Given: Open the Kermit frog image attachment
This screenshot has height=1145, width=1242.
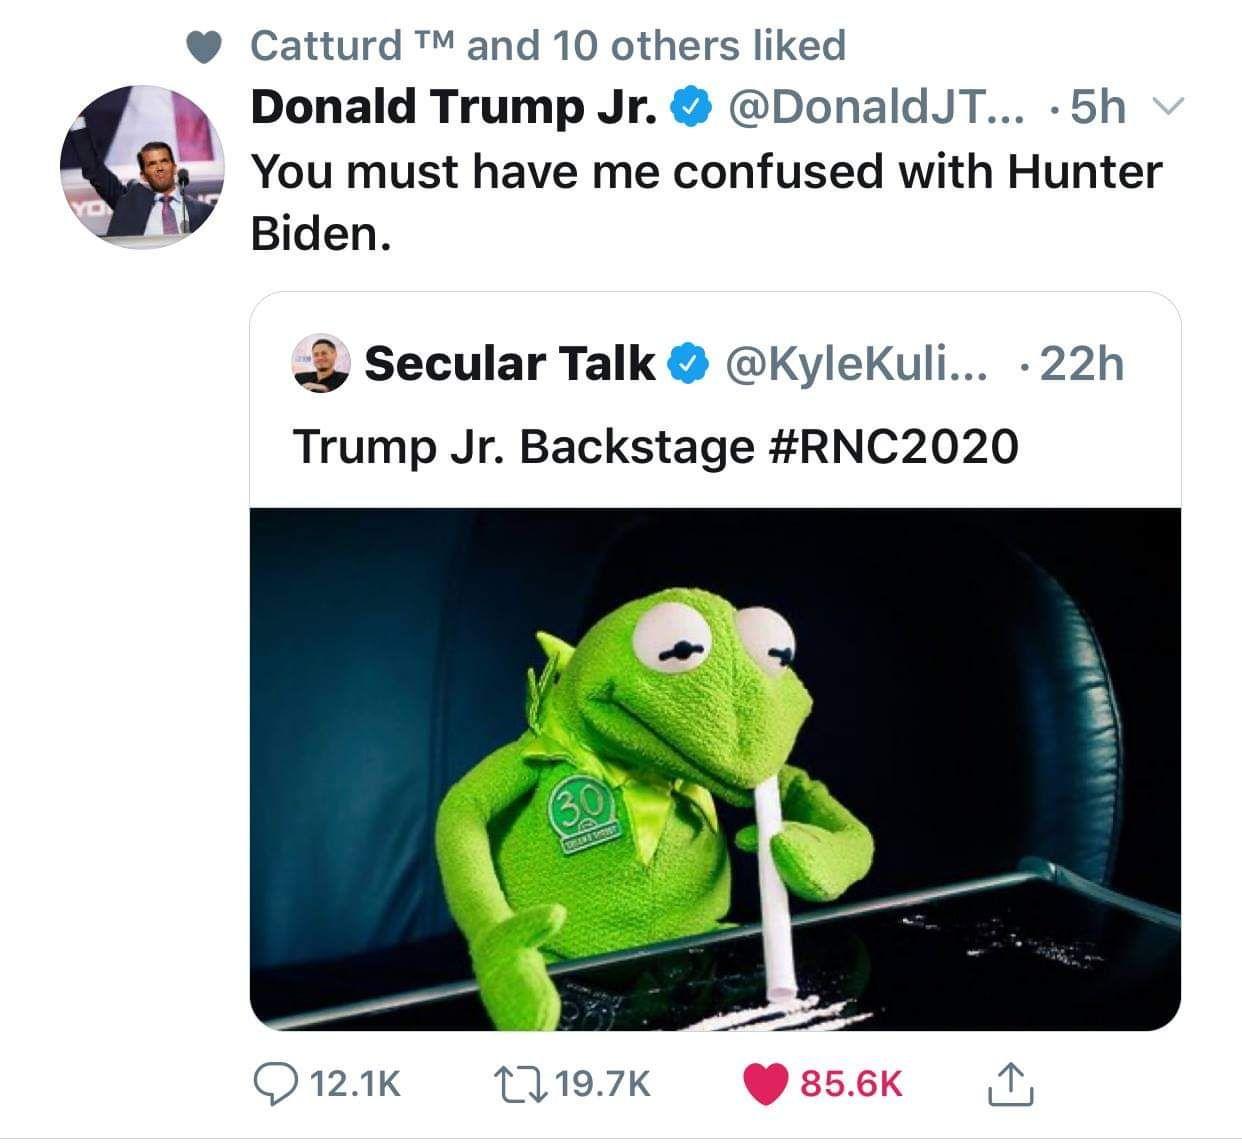Looking at the screenshot, I should [715, 769].
